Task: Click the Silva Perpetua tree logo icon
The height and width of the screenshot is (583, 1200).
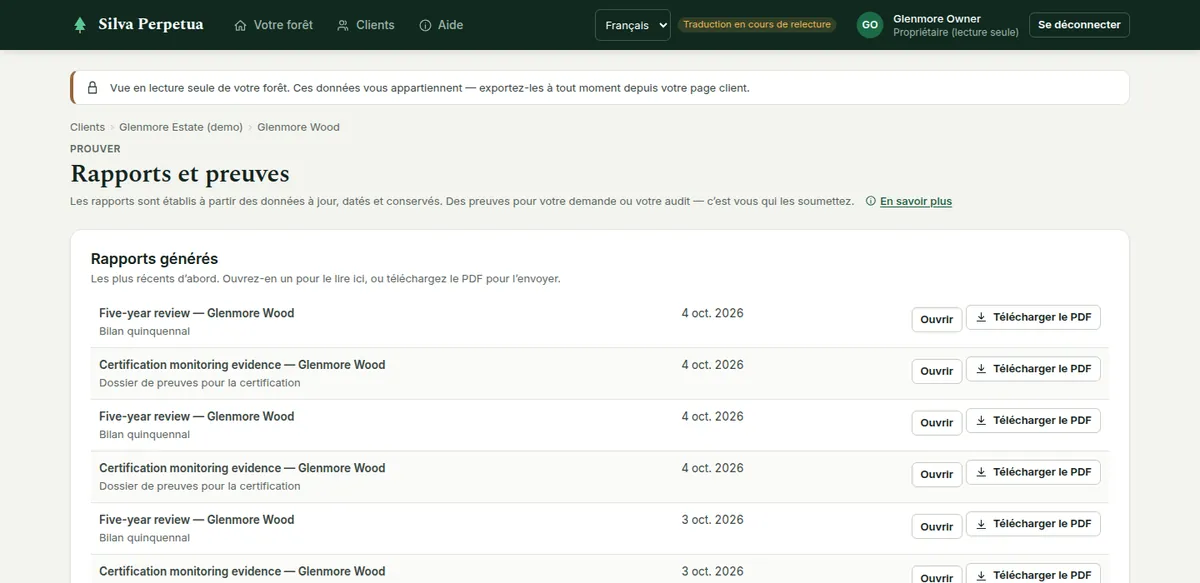Action: click(80, 25)
